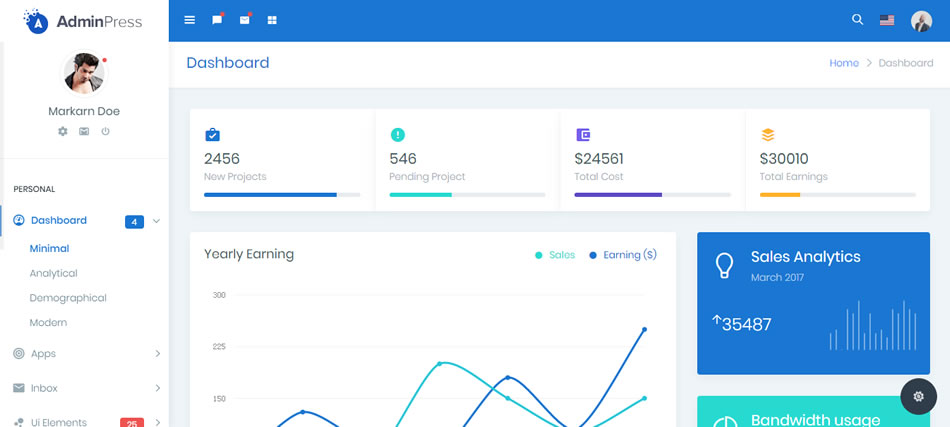This screenshot has height=427, width=950.
Task: Open the US flag language selector
Action: coord(887,20)
